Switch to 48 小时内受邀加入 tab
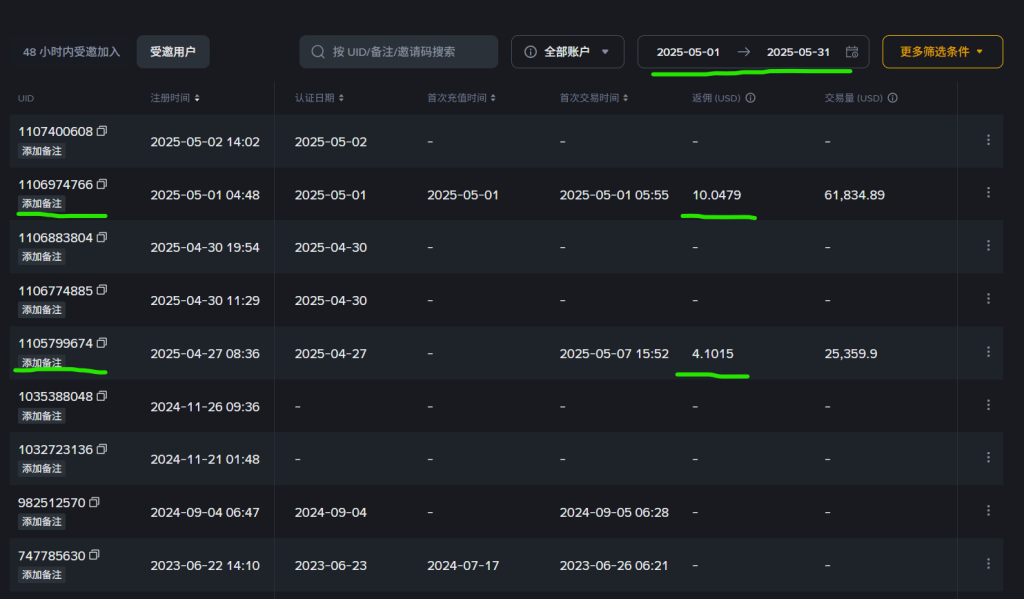The width and height of the screenshot is (1024, 599). click(x=71, y=52)
